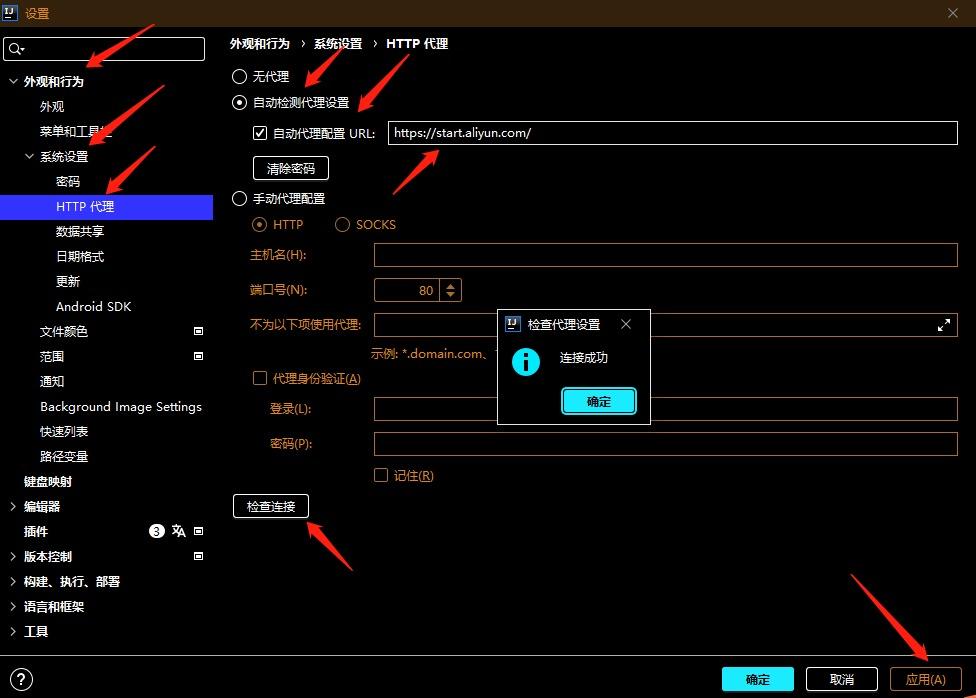Click the magnifier icon in the settings search box

tap(14, 48)
